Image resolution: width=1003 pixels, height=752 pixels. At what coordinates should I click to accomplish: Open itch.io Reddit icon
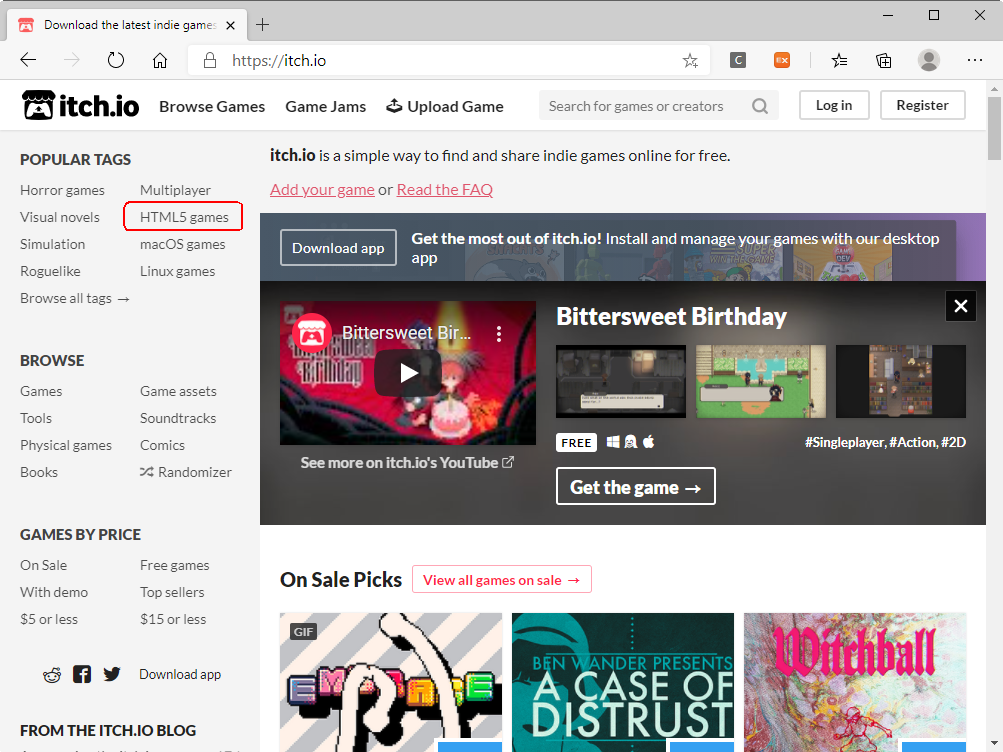(52, 675)
